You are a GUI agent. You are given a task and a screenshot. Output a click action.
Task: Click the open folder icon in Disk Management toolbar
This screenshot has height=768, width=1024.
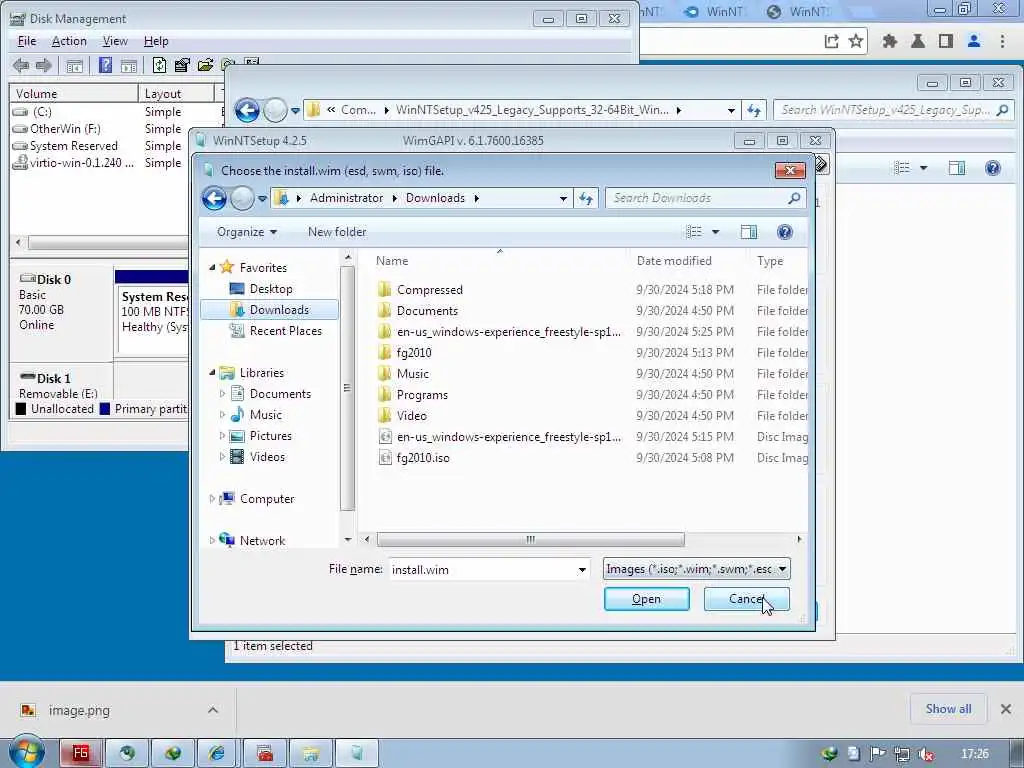click(x=205, y=65)
